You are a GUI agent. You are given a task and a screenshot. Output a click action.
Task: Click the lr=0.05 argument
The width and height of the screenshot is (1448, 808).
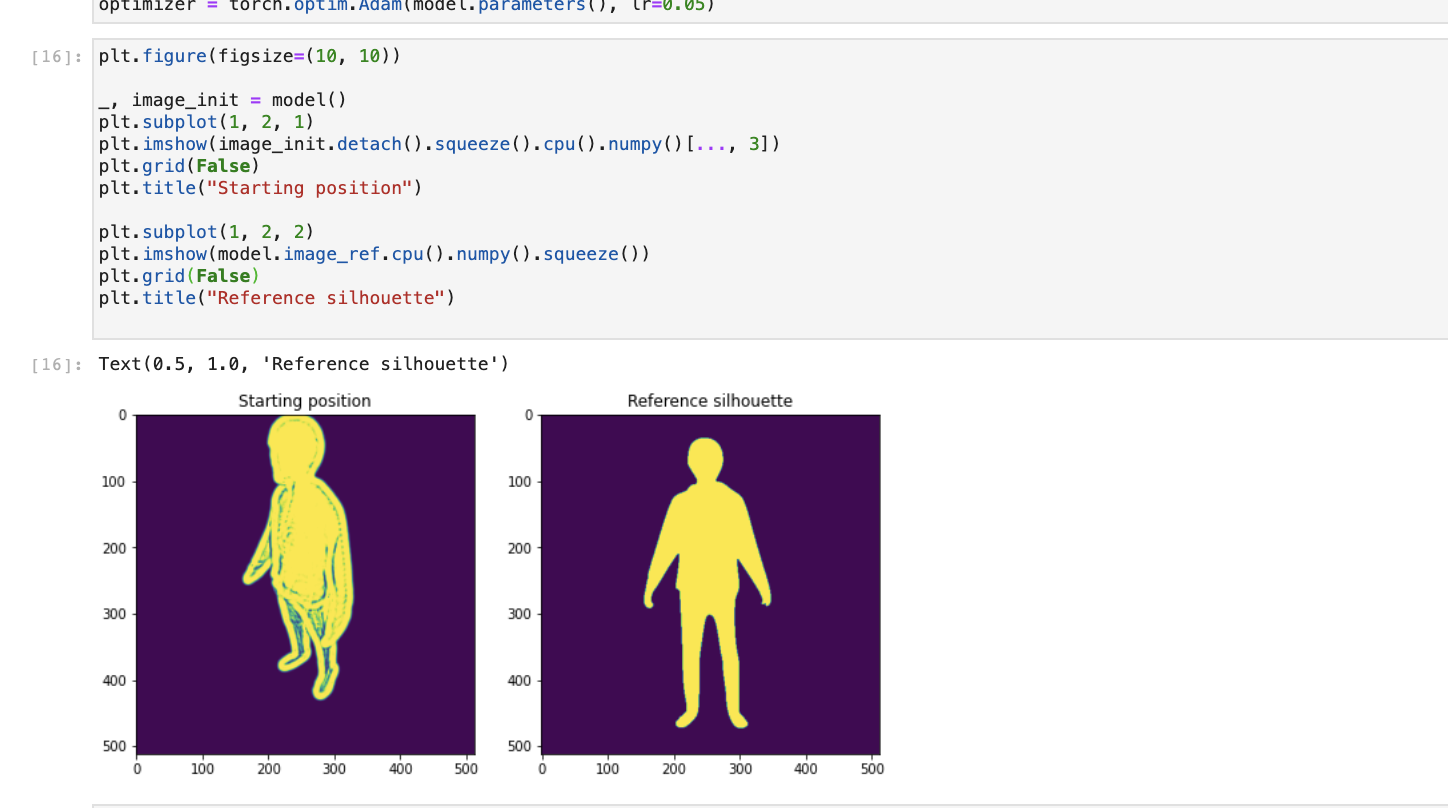tap(672, 6)
